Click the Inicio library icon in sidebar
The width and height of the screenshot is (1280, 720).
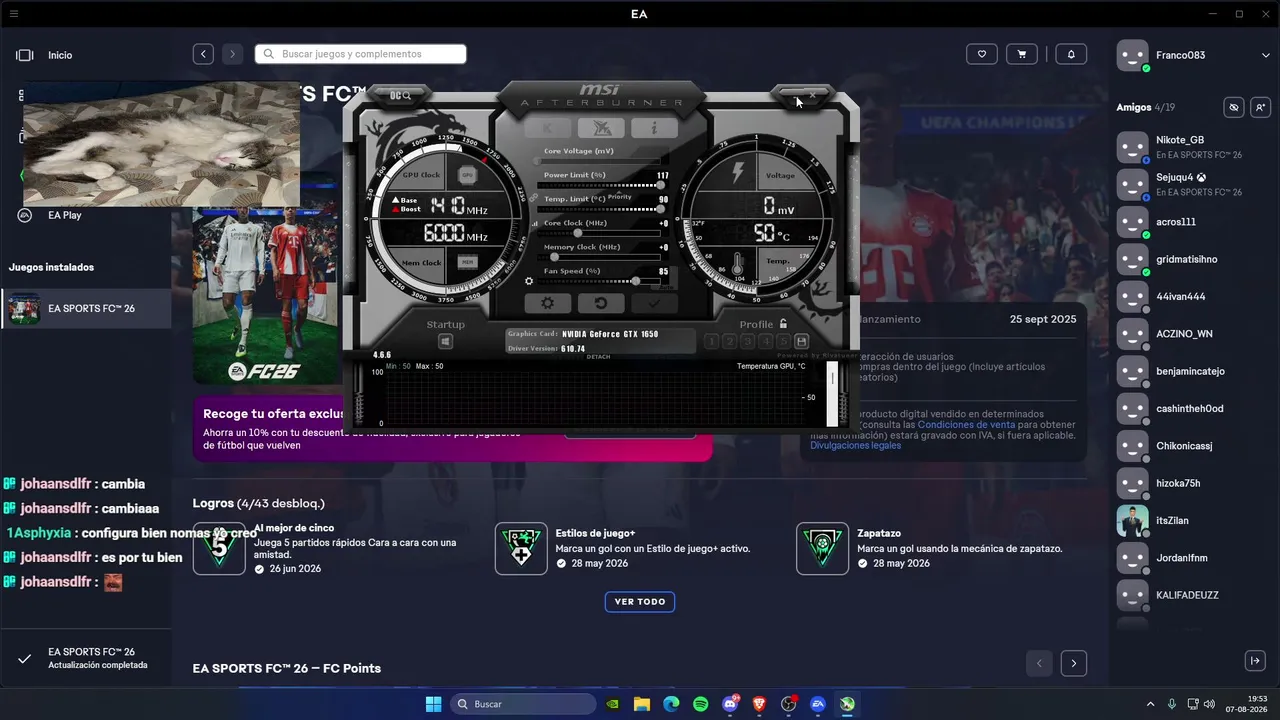point(25,55)
